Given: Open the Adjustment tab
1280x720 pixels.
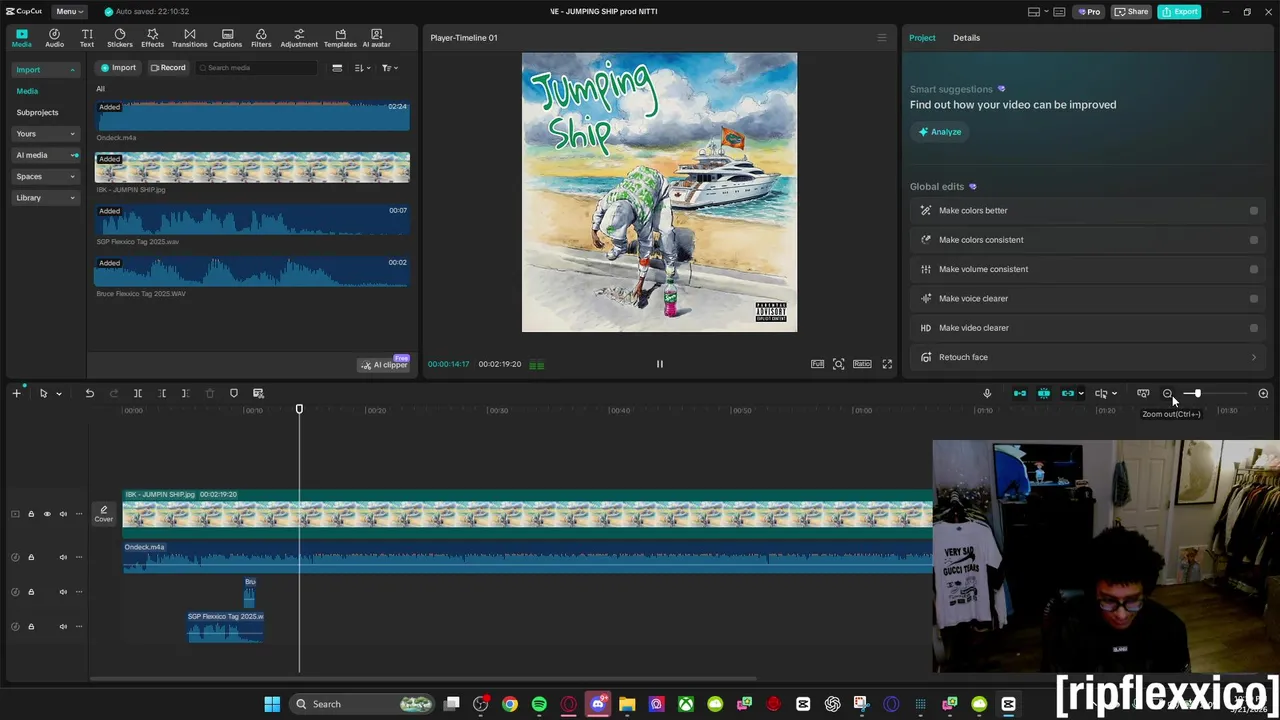Looking at the screenshot, I should click(299, 38).
